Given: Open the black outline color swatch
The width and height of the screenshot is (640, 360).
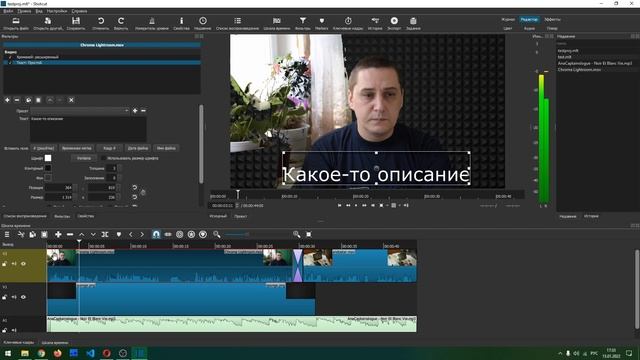Looking at the screenshot, I should pyautogui.click(x=48, y=168).
